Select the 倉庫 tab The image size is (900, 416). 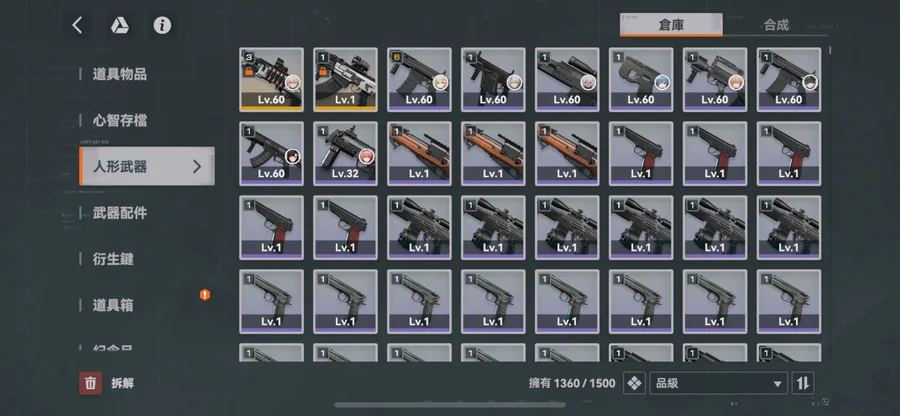tap(671, 25)
